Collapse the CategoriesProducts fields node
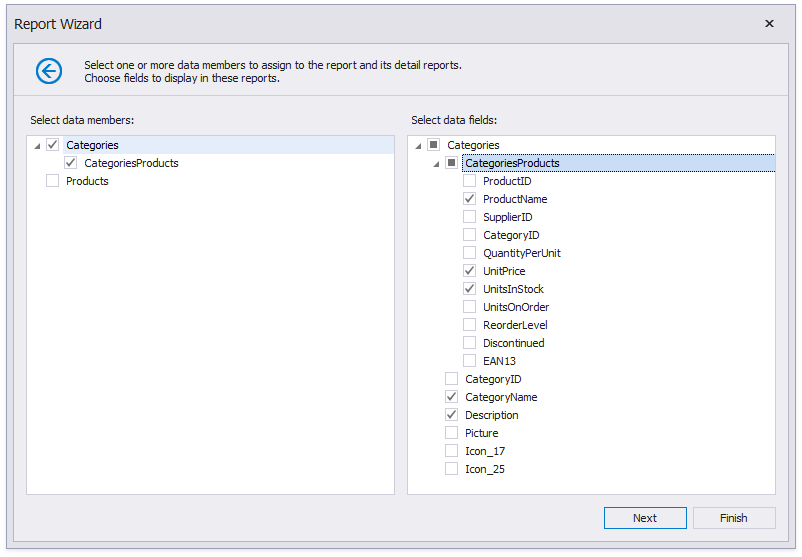 pos(436,164)
